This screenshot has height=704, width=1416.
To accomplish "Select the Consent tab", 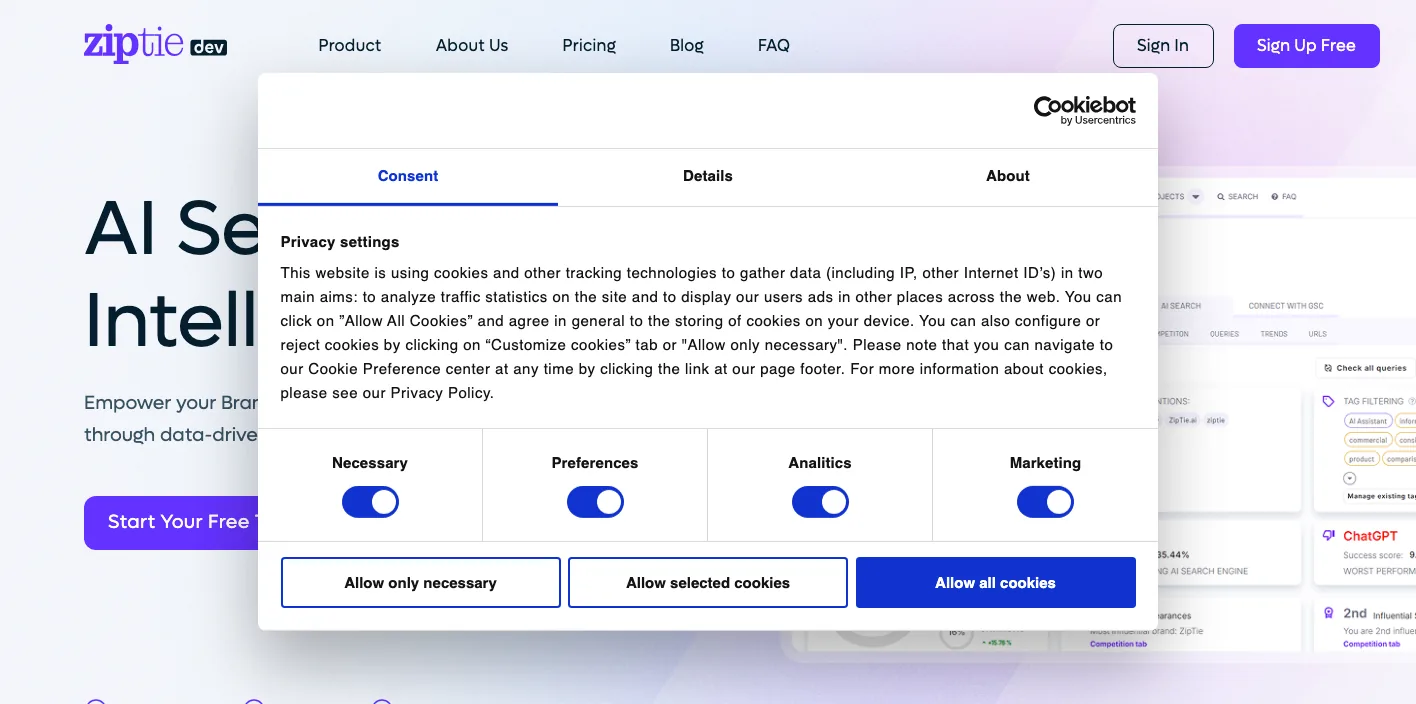I will (x=408, y=176).
